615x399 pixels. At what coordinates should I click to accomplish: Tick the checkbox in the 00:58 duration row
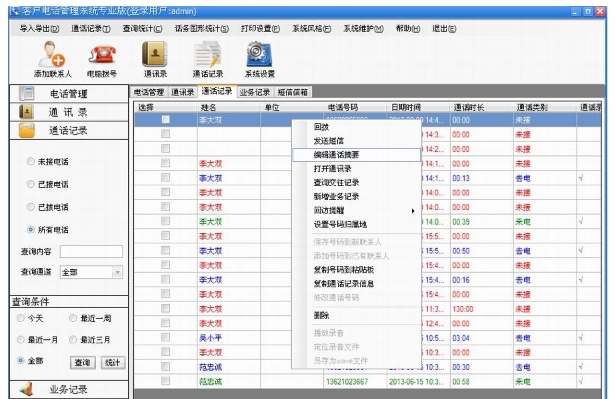tap(166, 381)
